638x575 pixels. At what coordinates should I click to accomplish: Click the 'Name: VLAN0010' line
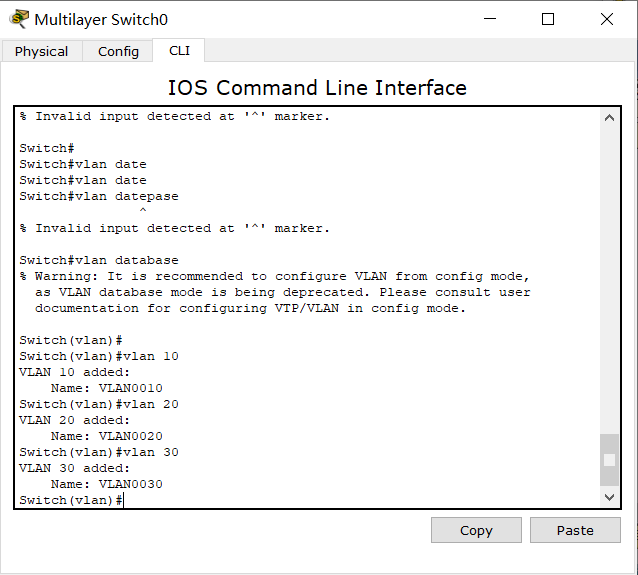pos(107,388)
